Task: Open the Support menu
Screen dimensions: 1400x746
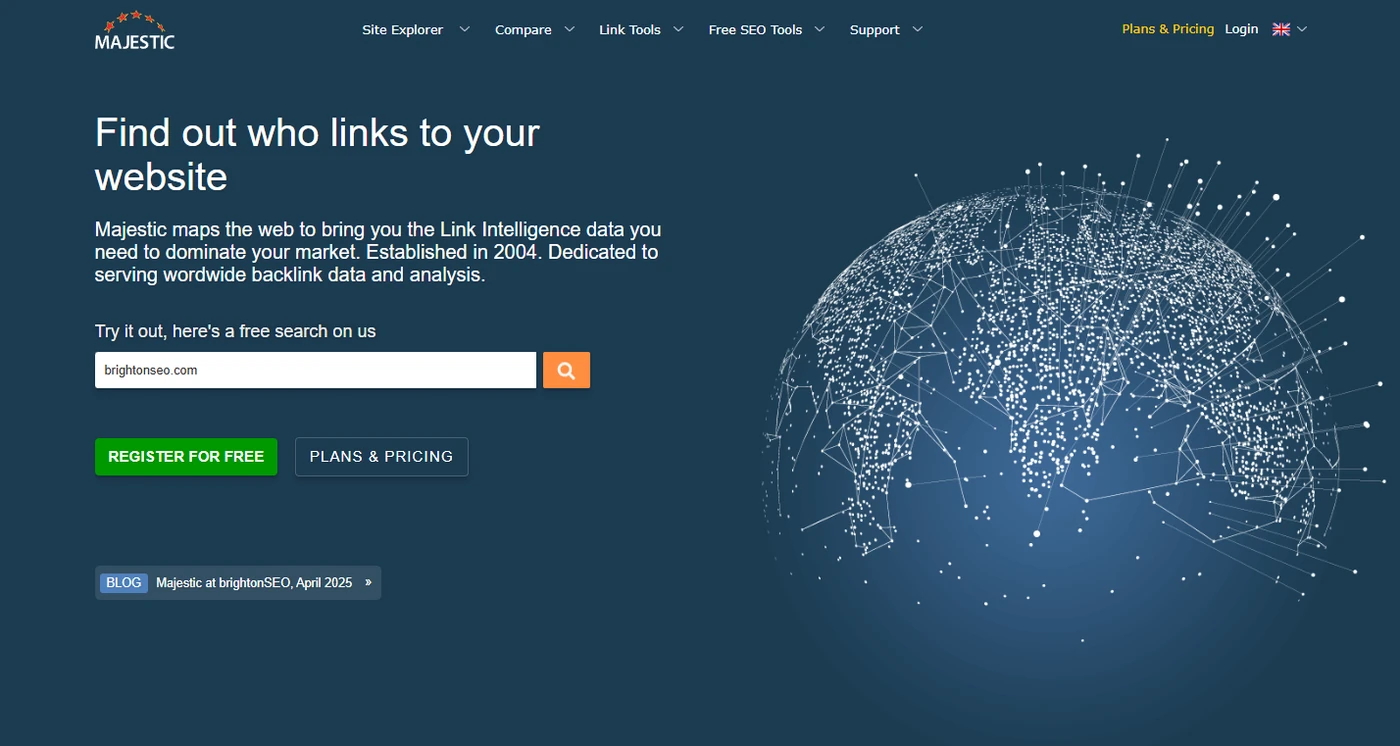Action: 875,30
